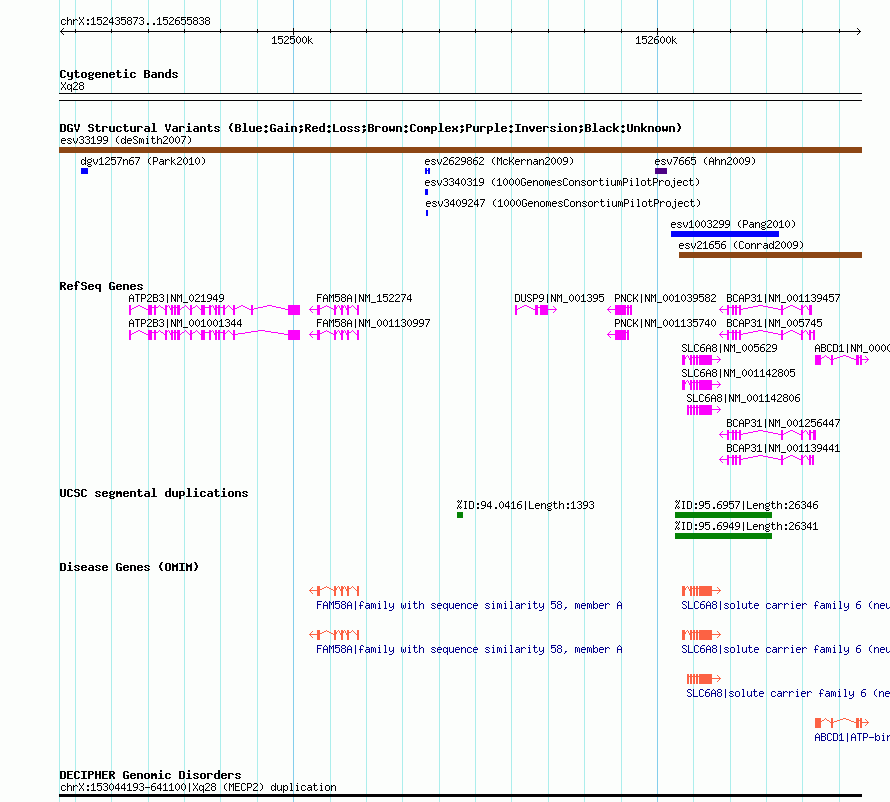
Task: Click the Disease Genes (OMIM) track title
Action: (x=129, y=566)
